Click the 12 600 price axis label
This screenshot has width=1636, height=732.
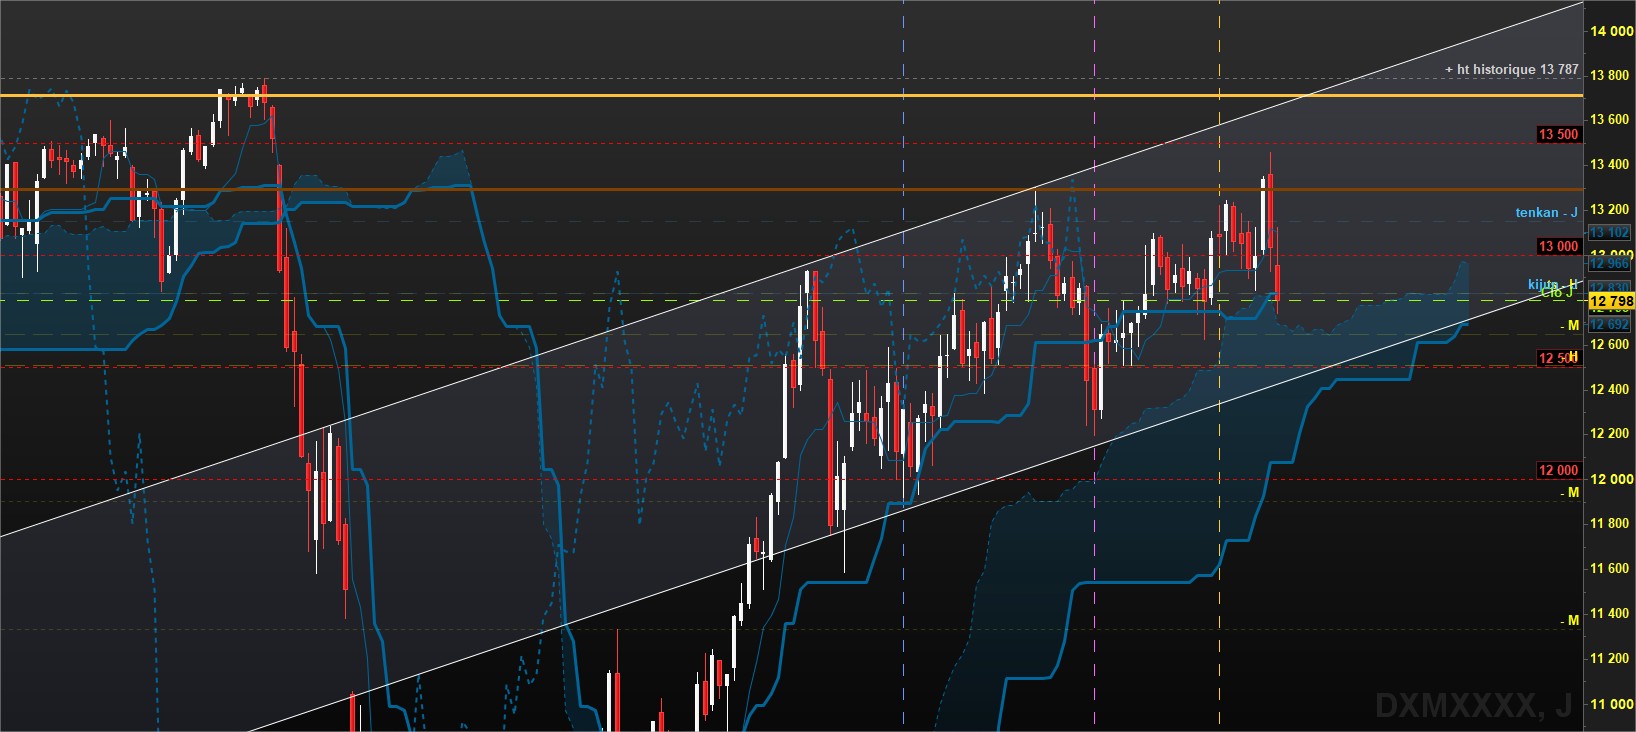click(x=1609, y=344)
